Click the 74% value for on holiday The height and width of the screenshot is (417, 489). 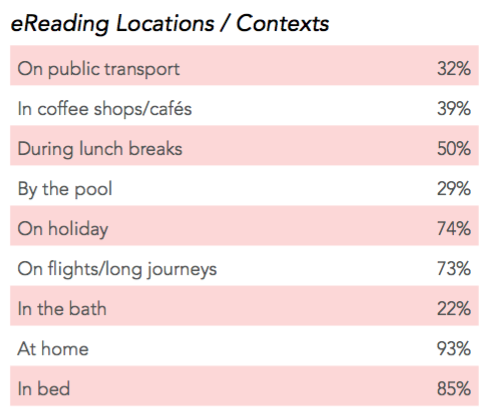(454, 228)
